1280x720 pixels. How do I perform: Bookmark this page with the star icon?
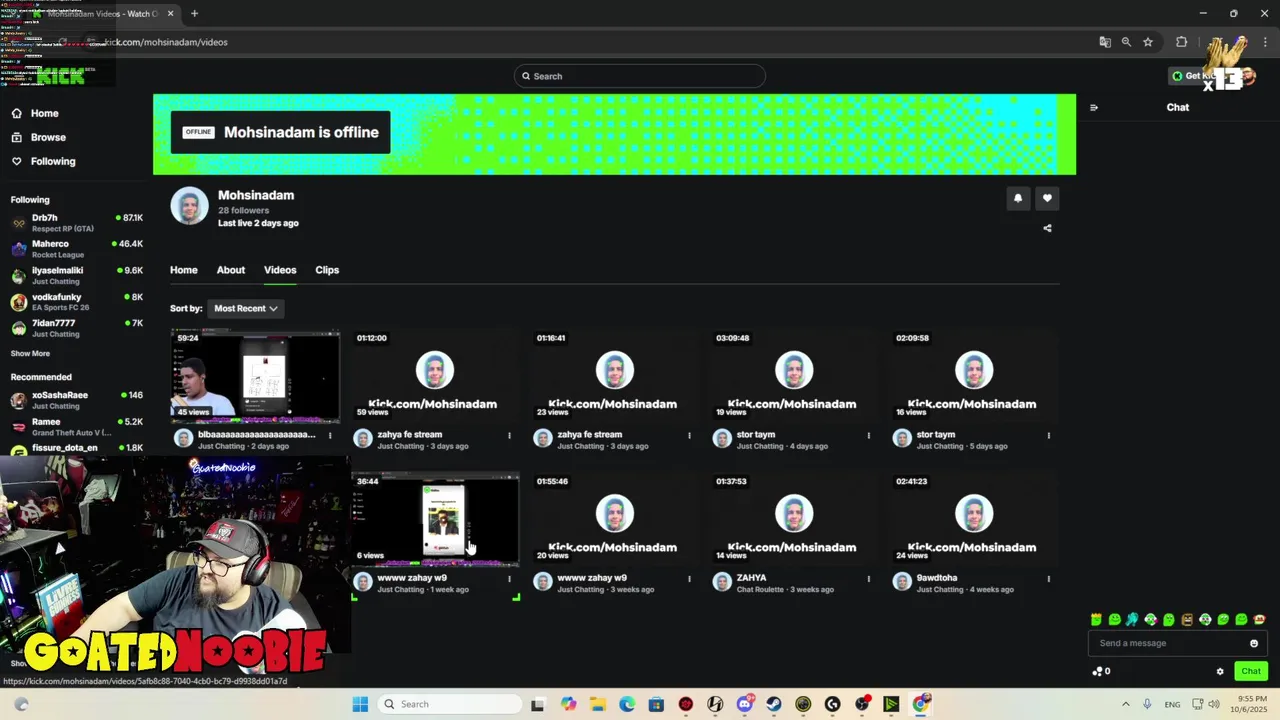coord(1148,42)
